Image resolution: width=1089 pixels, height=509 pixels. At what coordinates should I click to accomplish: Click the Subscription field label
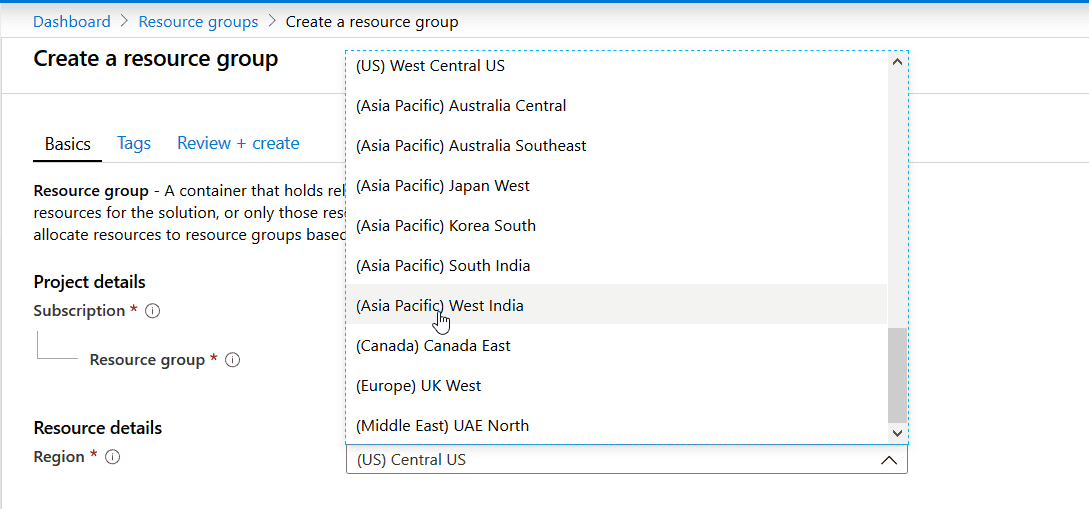point(79,310)
